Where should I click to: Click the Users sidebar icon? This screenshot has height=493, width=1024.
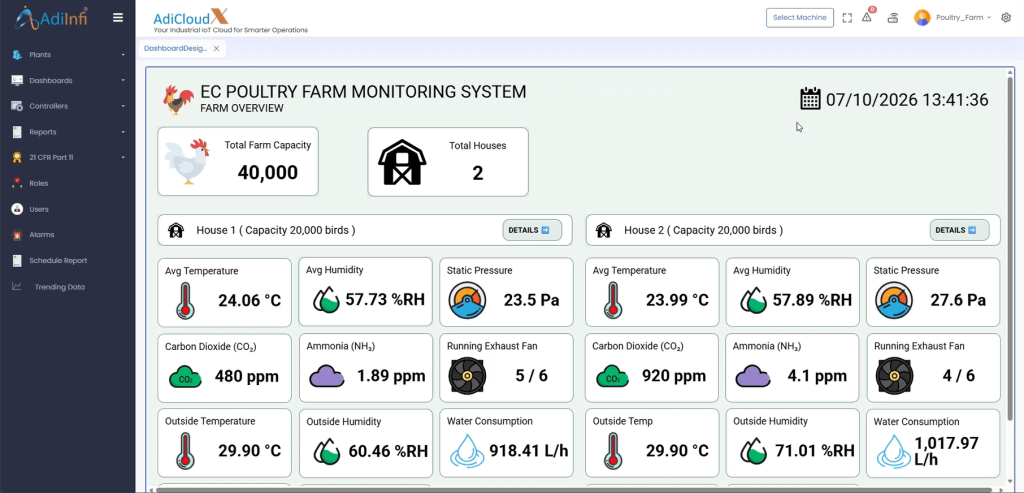(17, 209)
